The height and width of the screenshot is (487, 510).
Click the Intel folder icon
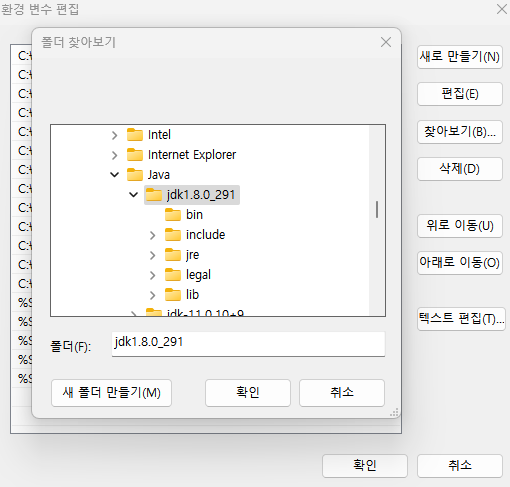(x=135, y=135)
